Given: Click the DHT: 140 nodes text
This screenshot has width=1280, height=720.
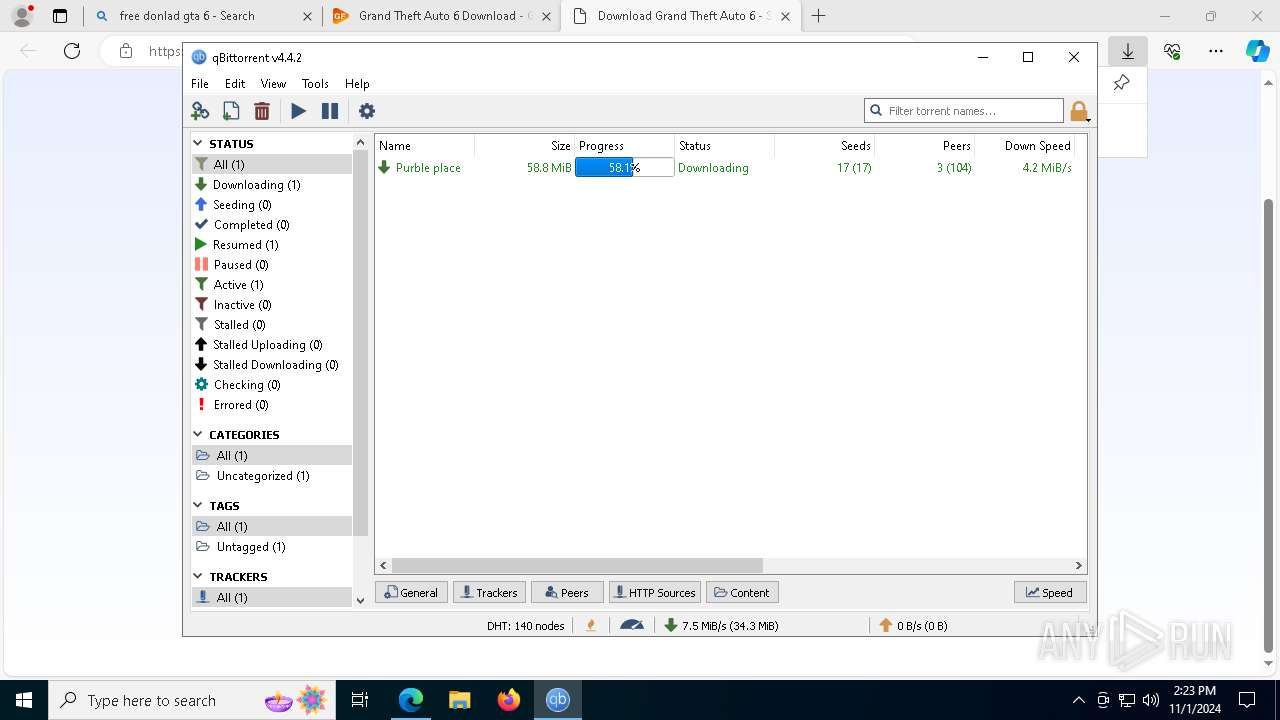Looking at the screenshot, I should coord(525,625).
